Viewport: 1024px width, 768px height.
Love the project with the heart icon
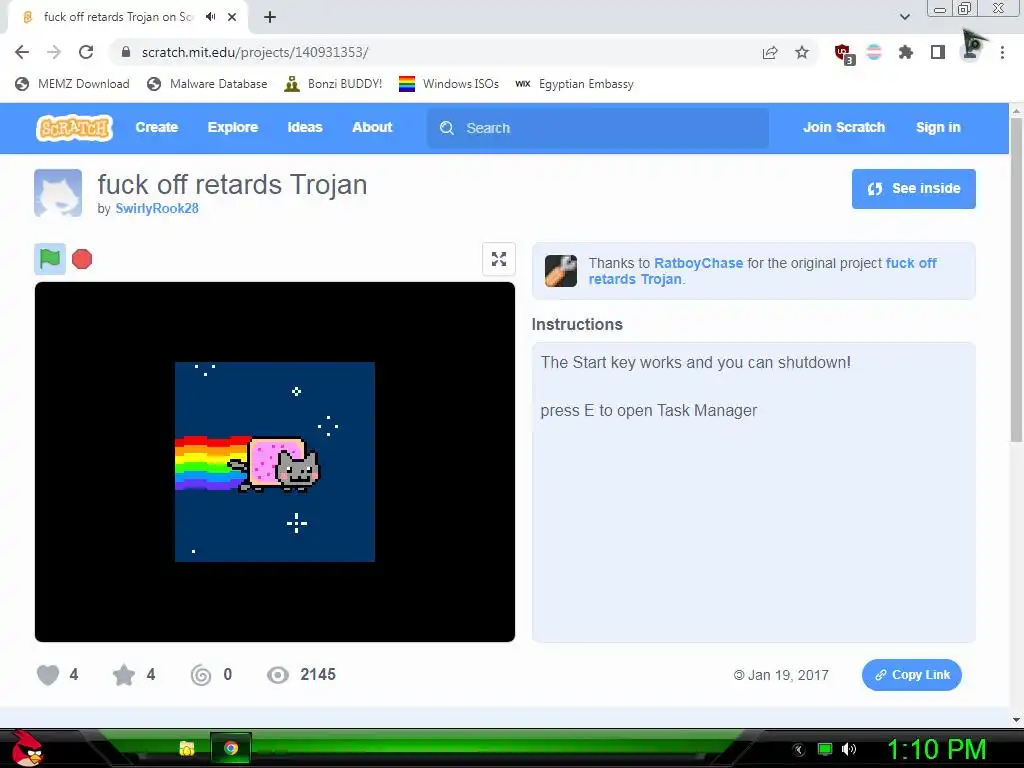pyautogui.click(x=48, y=675)
